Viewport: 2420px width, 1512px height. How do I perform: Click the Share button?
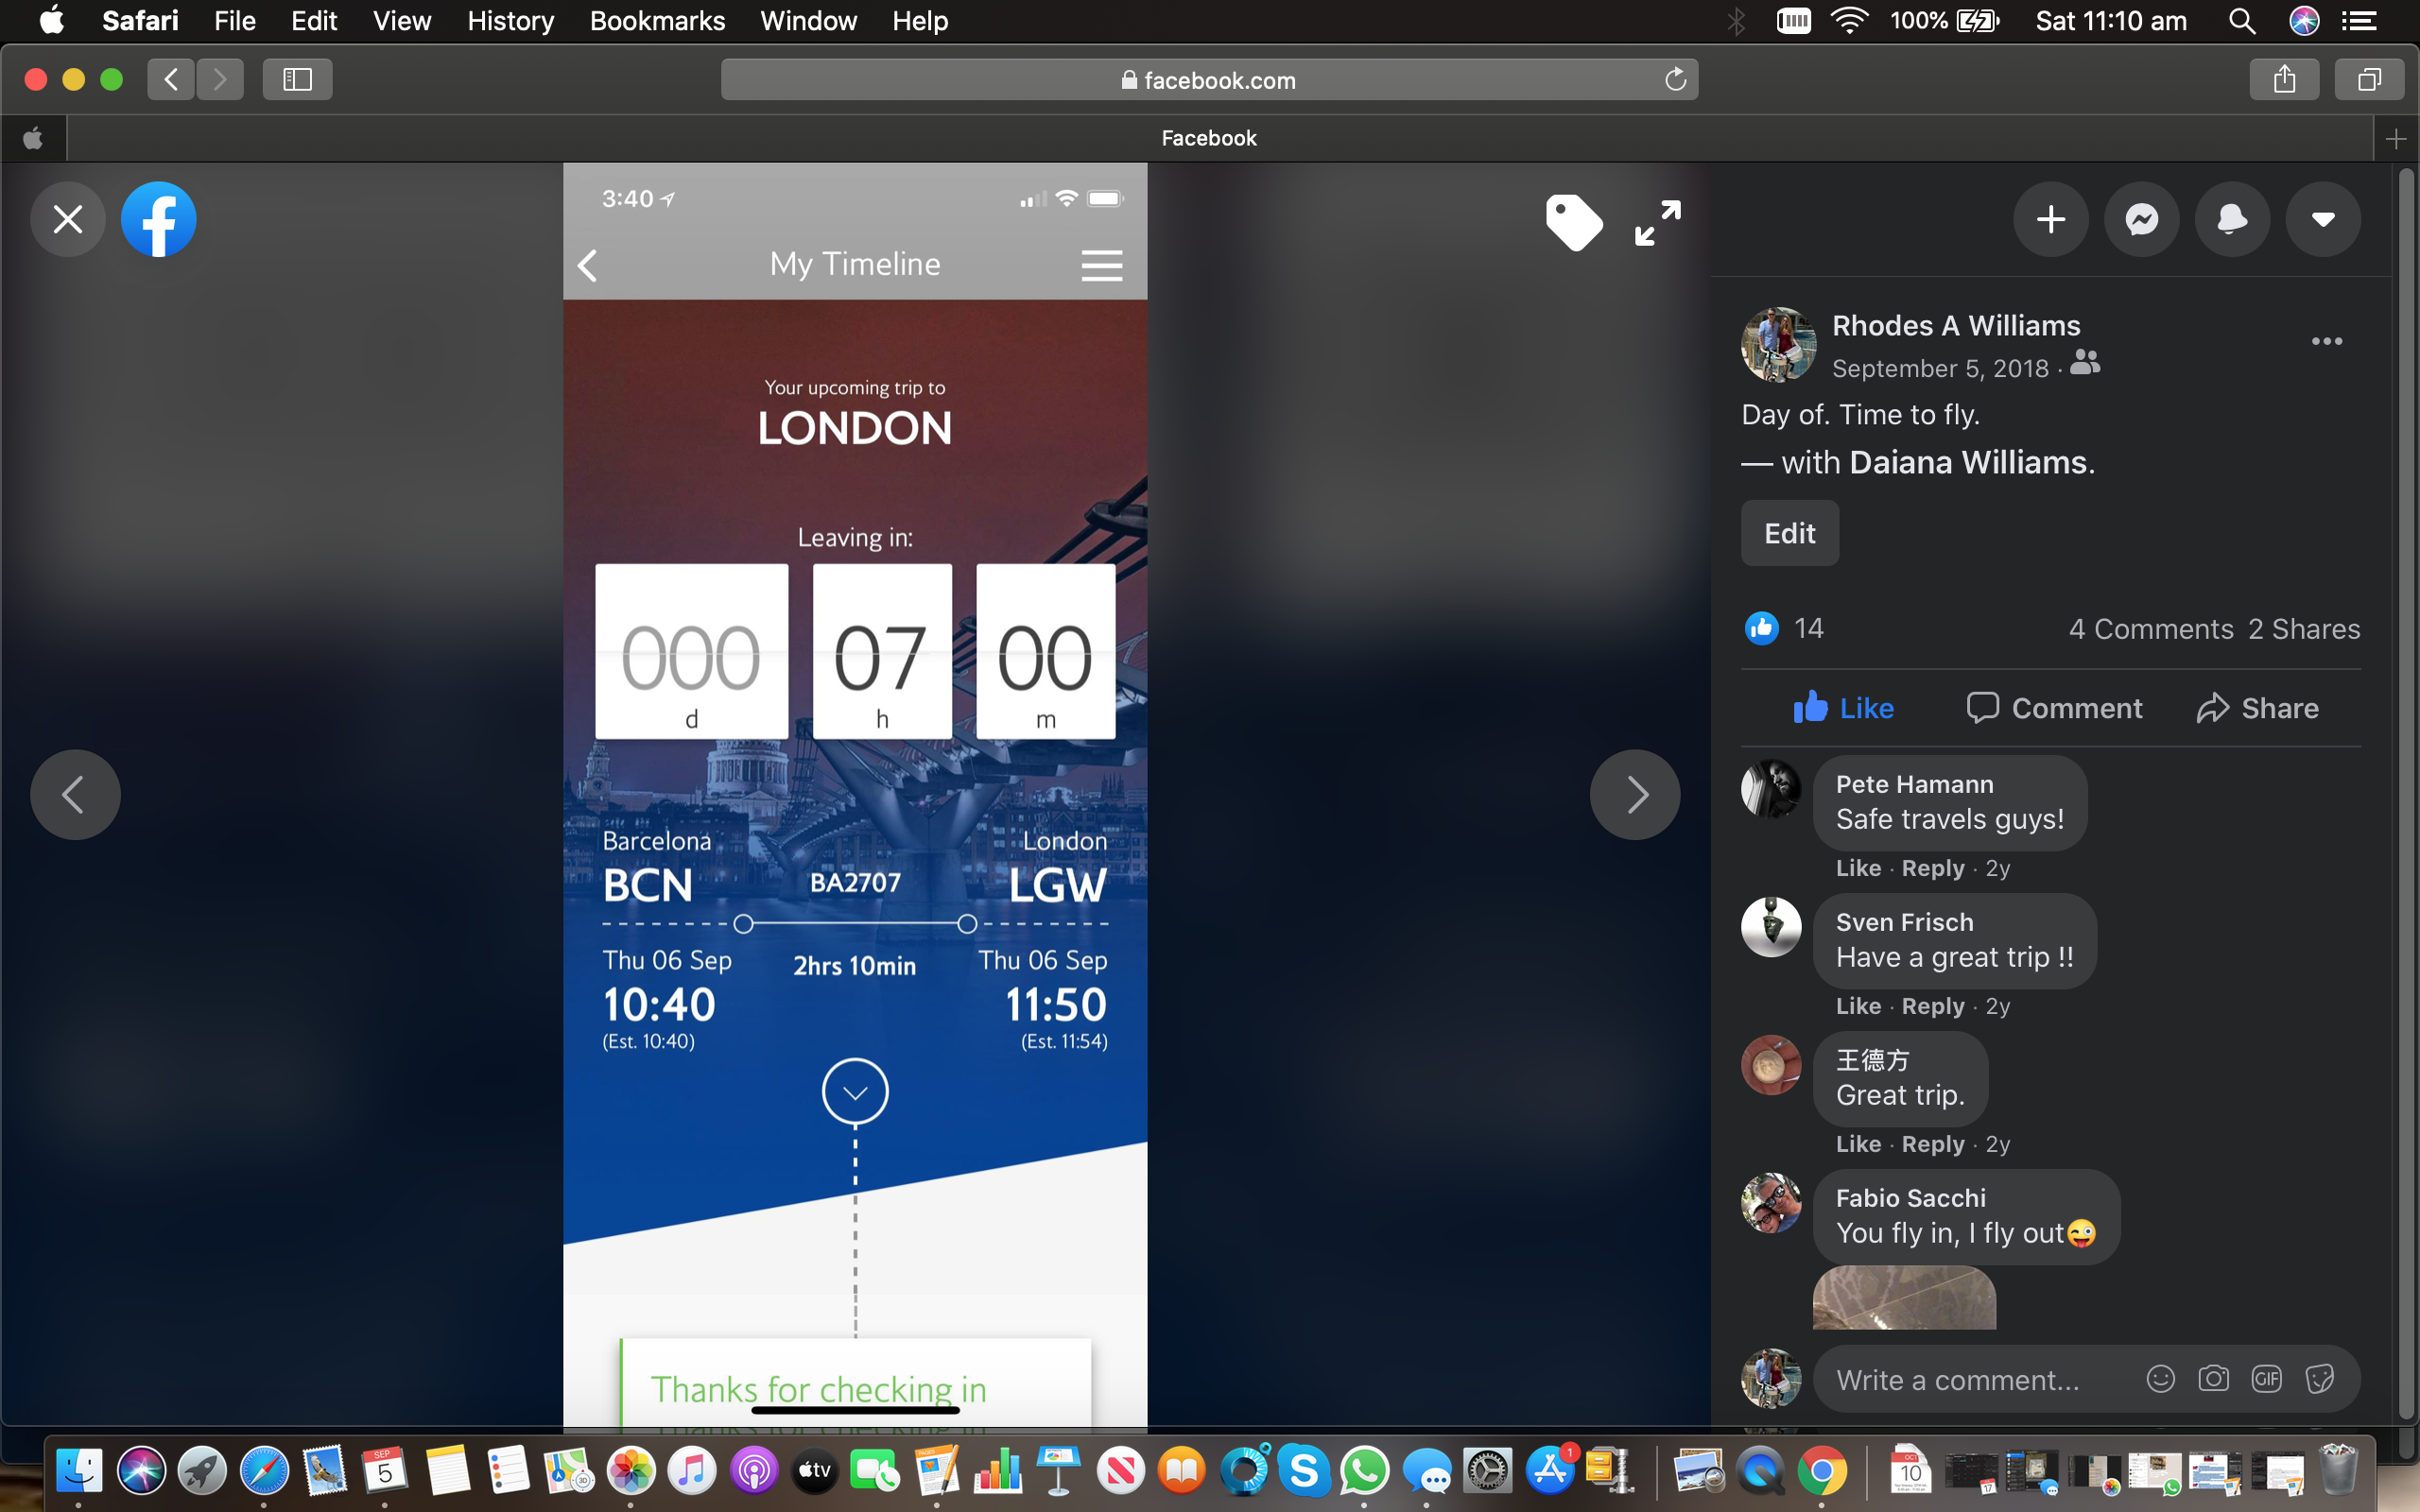(x=2257, y=708)
